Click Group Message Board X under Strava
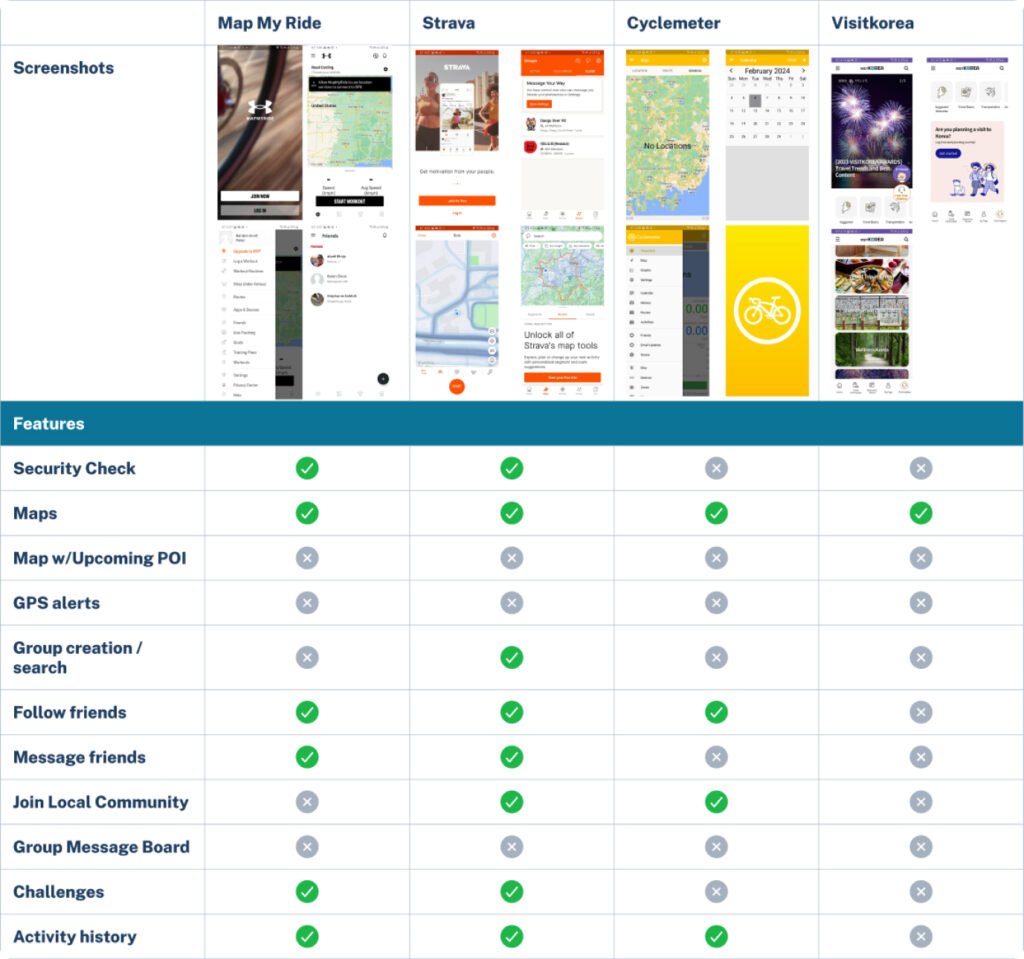This screenshot has width=1024, height=959. tap(511, 847)
